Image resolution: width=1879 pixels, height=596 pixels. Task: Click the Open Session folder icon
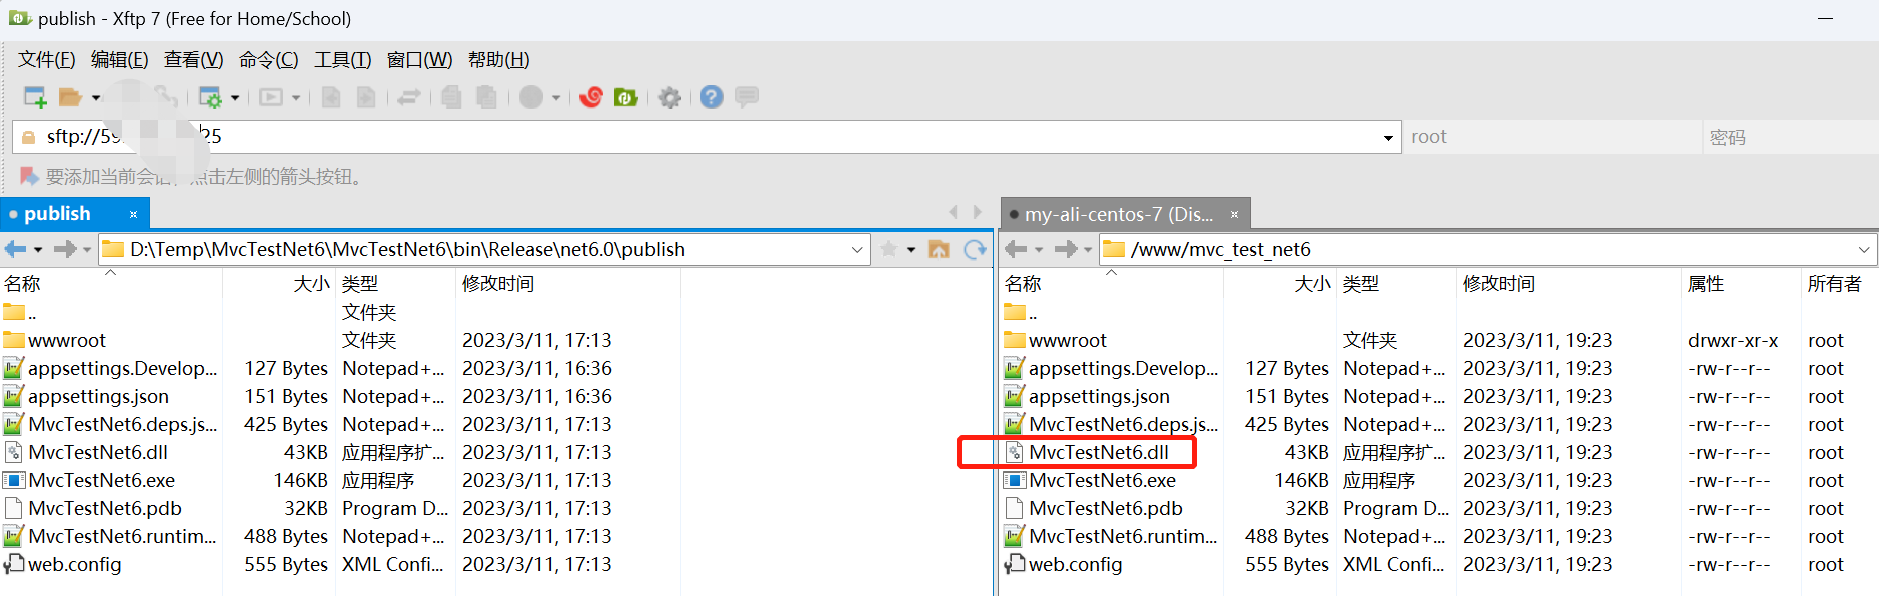coord(70,97)
